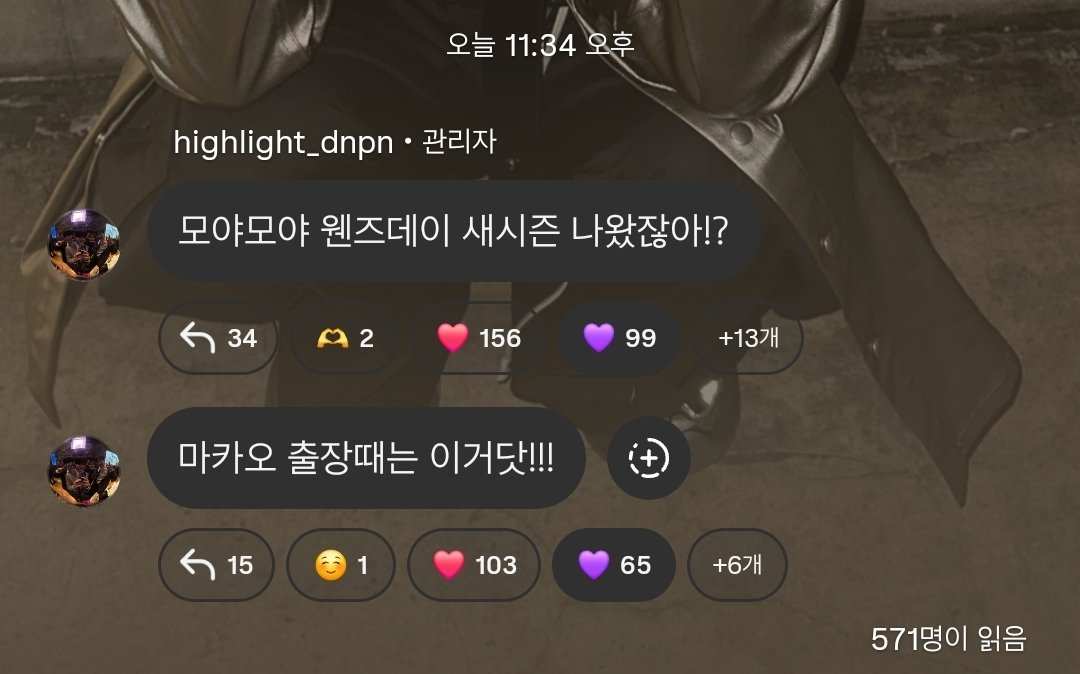Open the 15 replies on the second message
This screenshot has height=674, width=1080.
216,565
